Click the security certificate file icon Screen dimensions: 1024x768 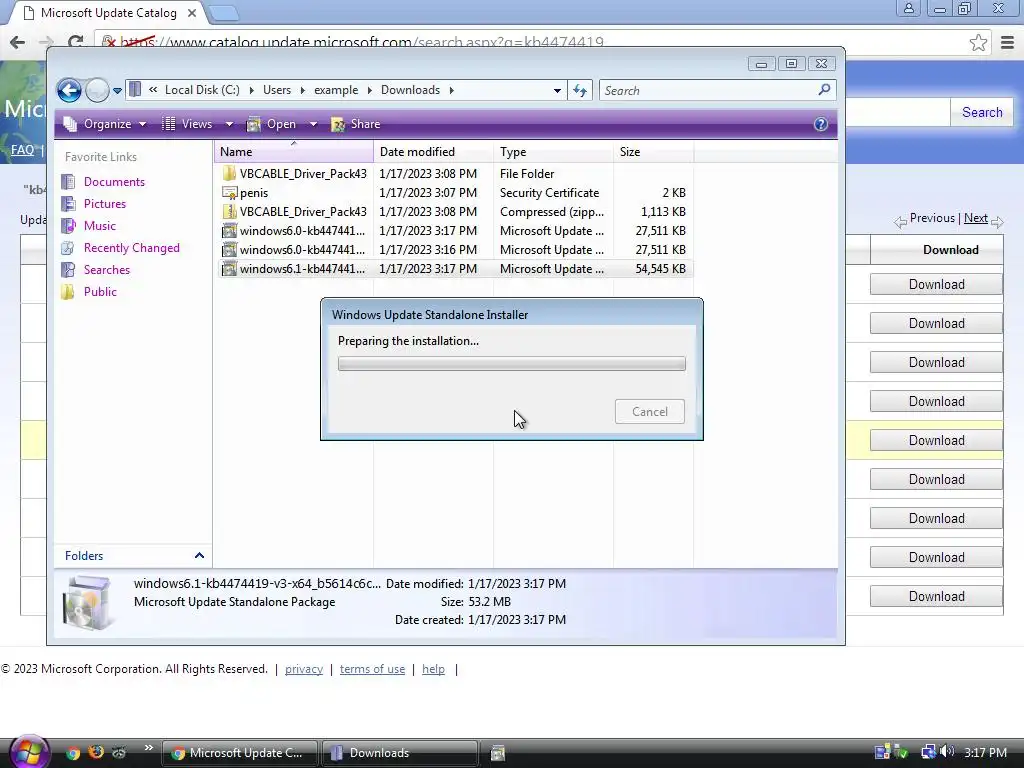point(229,193)
